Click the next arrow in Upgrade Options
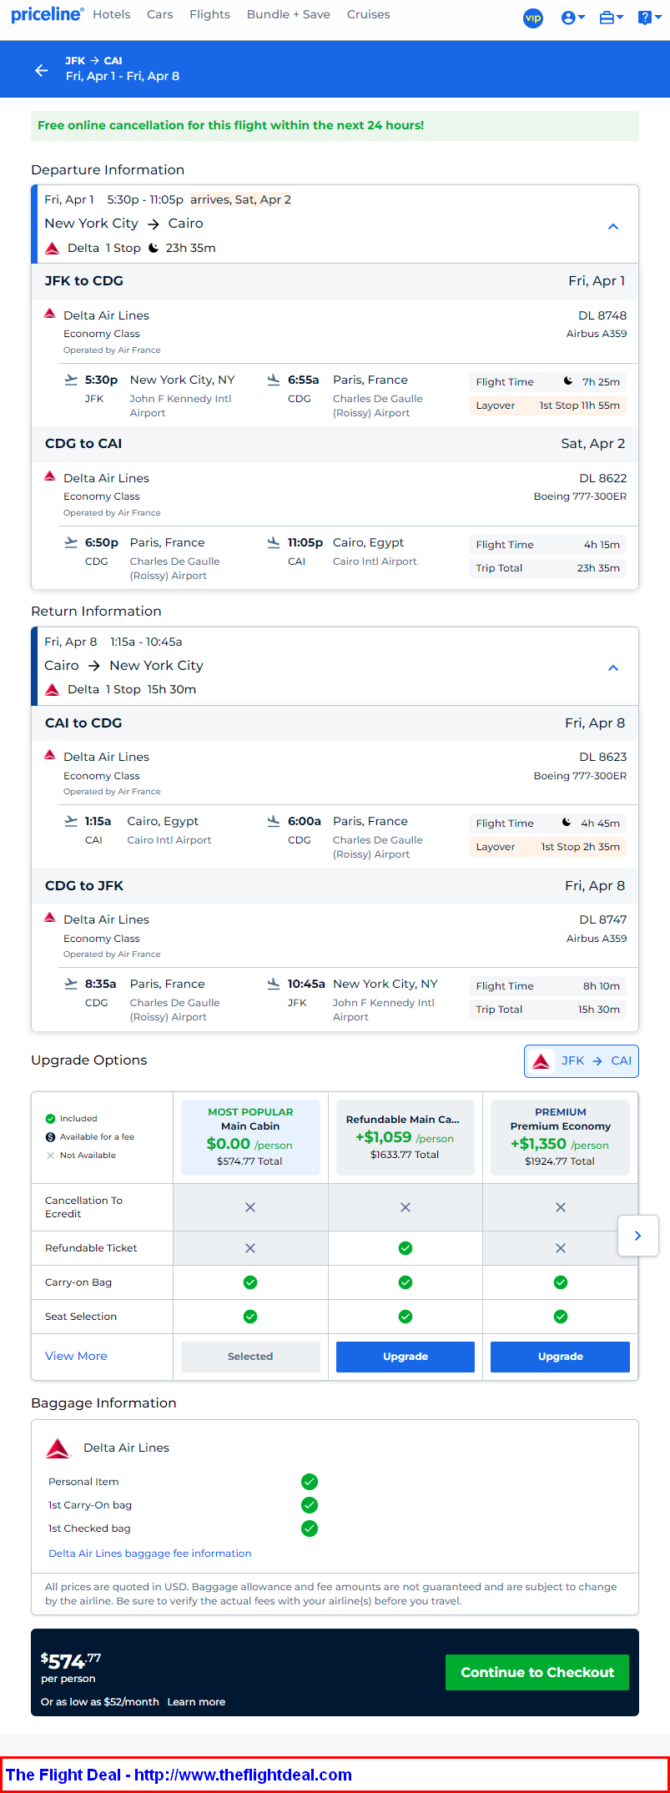The height and width of the screenshot is (1793, 670). click(x=638, y=1236)
